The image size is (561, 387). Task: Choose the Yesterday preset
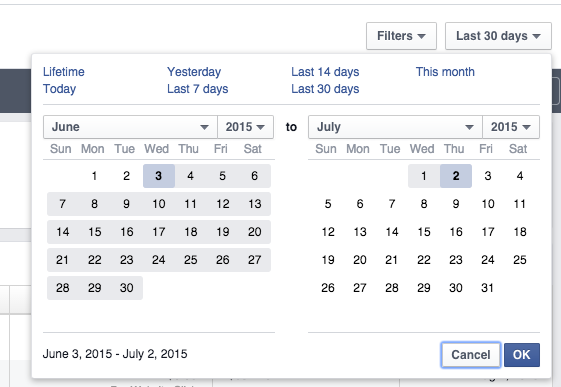click(194, 72)
